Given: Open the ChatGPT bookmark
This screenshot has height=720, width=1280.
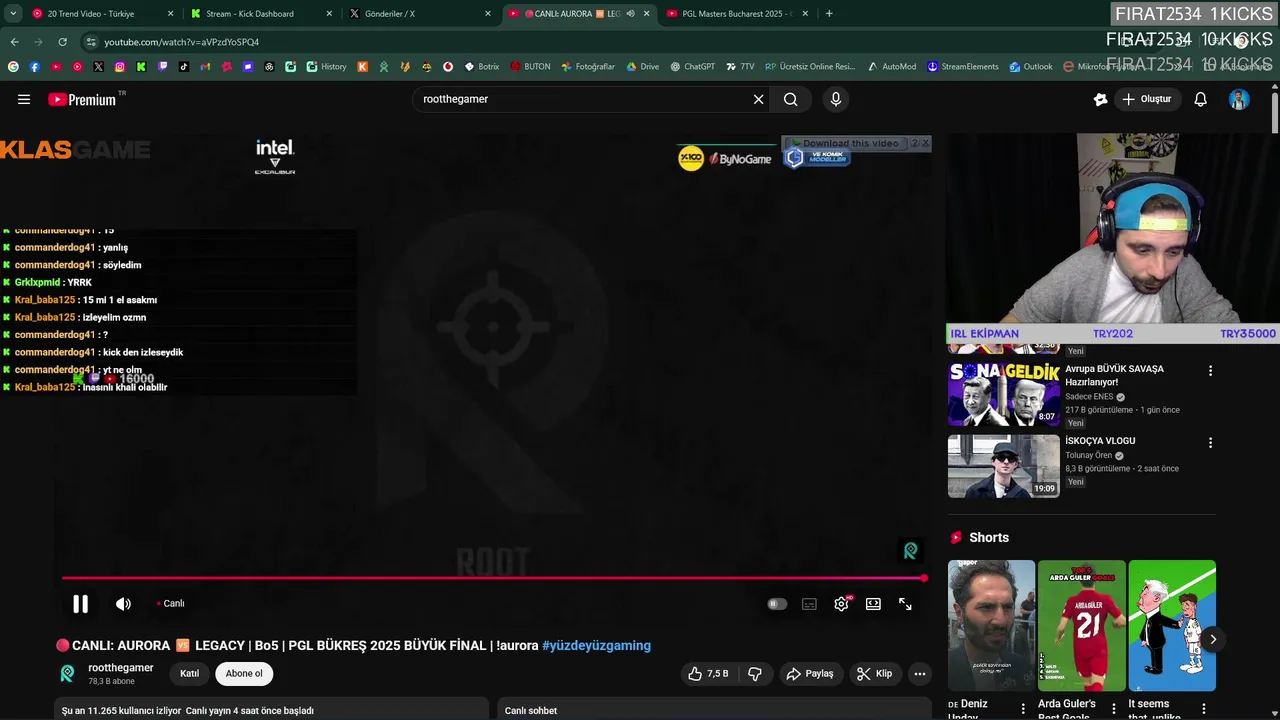Looking at the screenshot, I should [x=693, y=67].
